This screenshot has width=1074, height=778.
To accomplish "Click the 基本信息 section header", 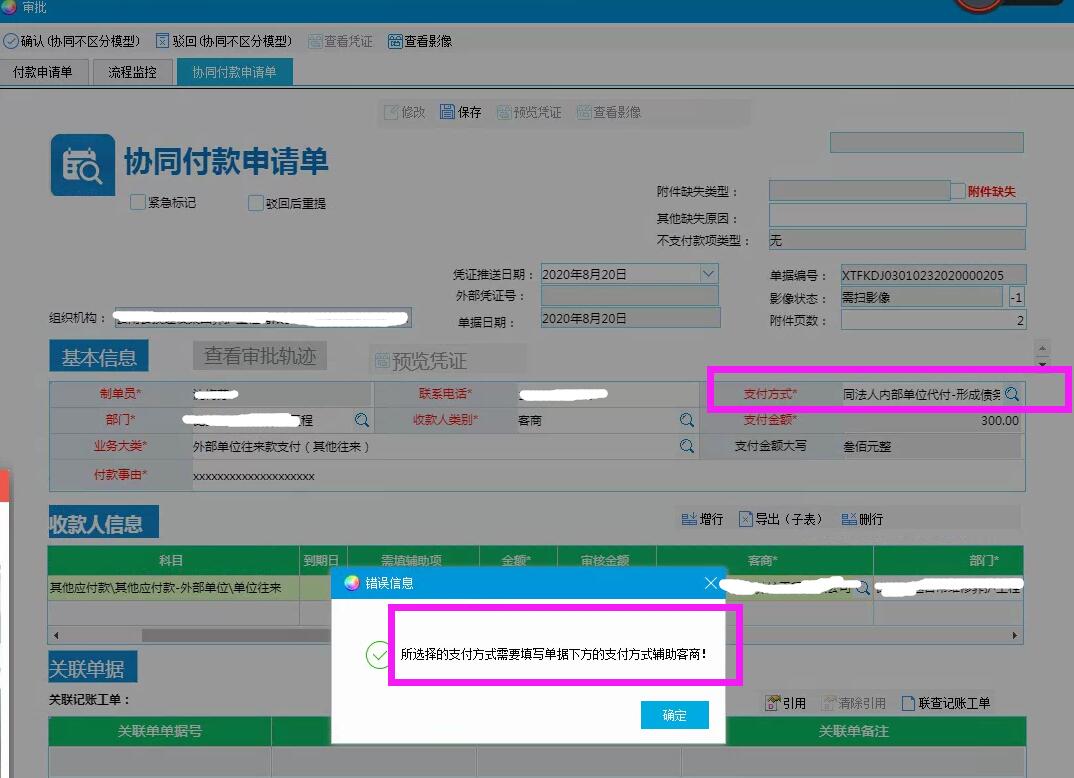I will (x=99, y=356).
